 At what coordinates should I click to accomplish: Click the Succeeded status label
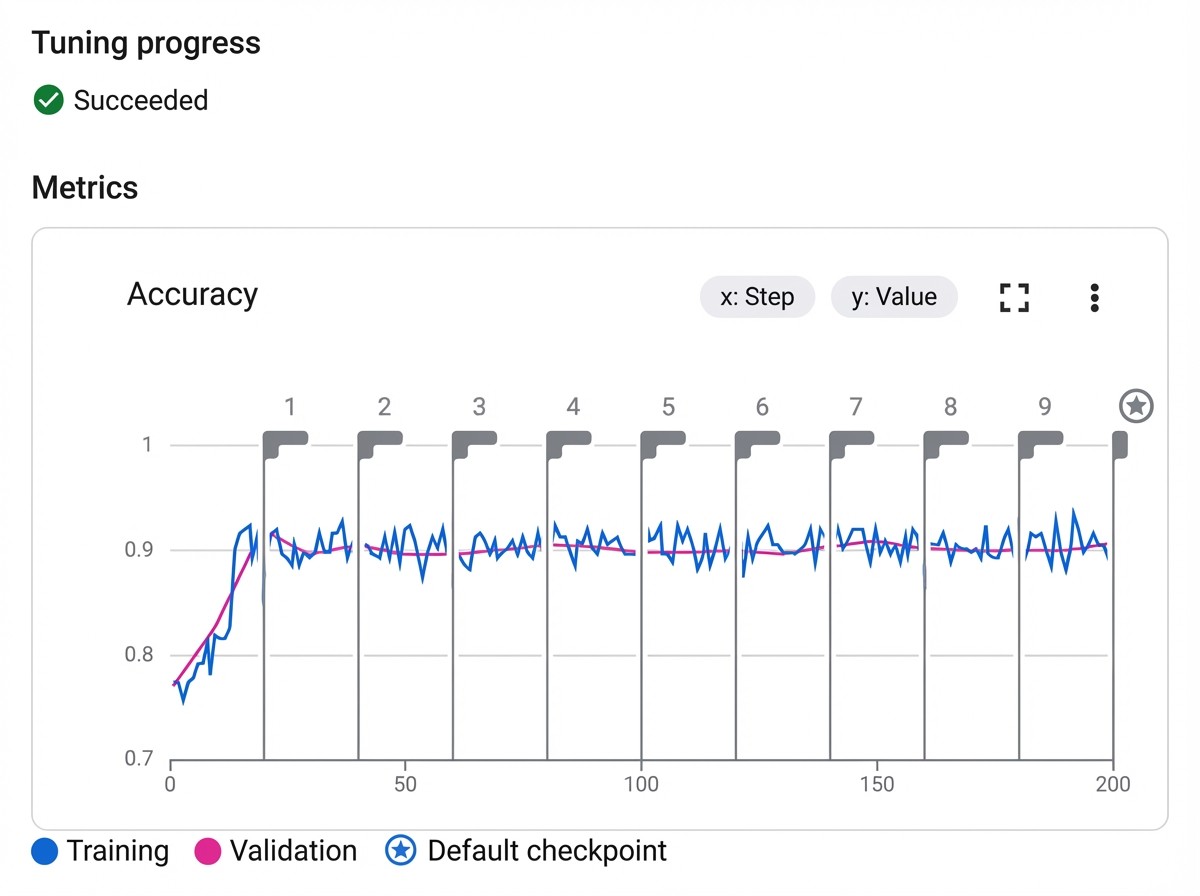point(140,100)
